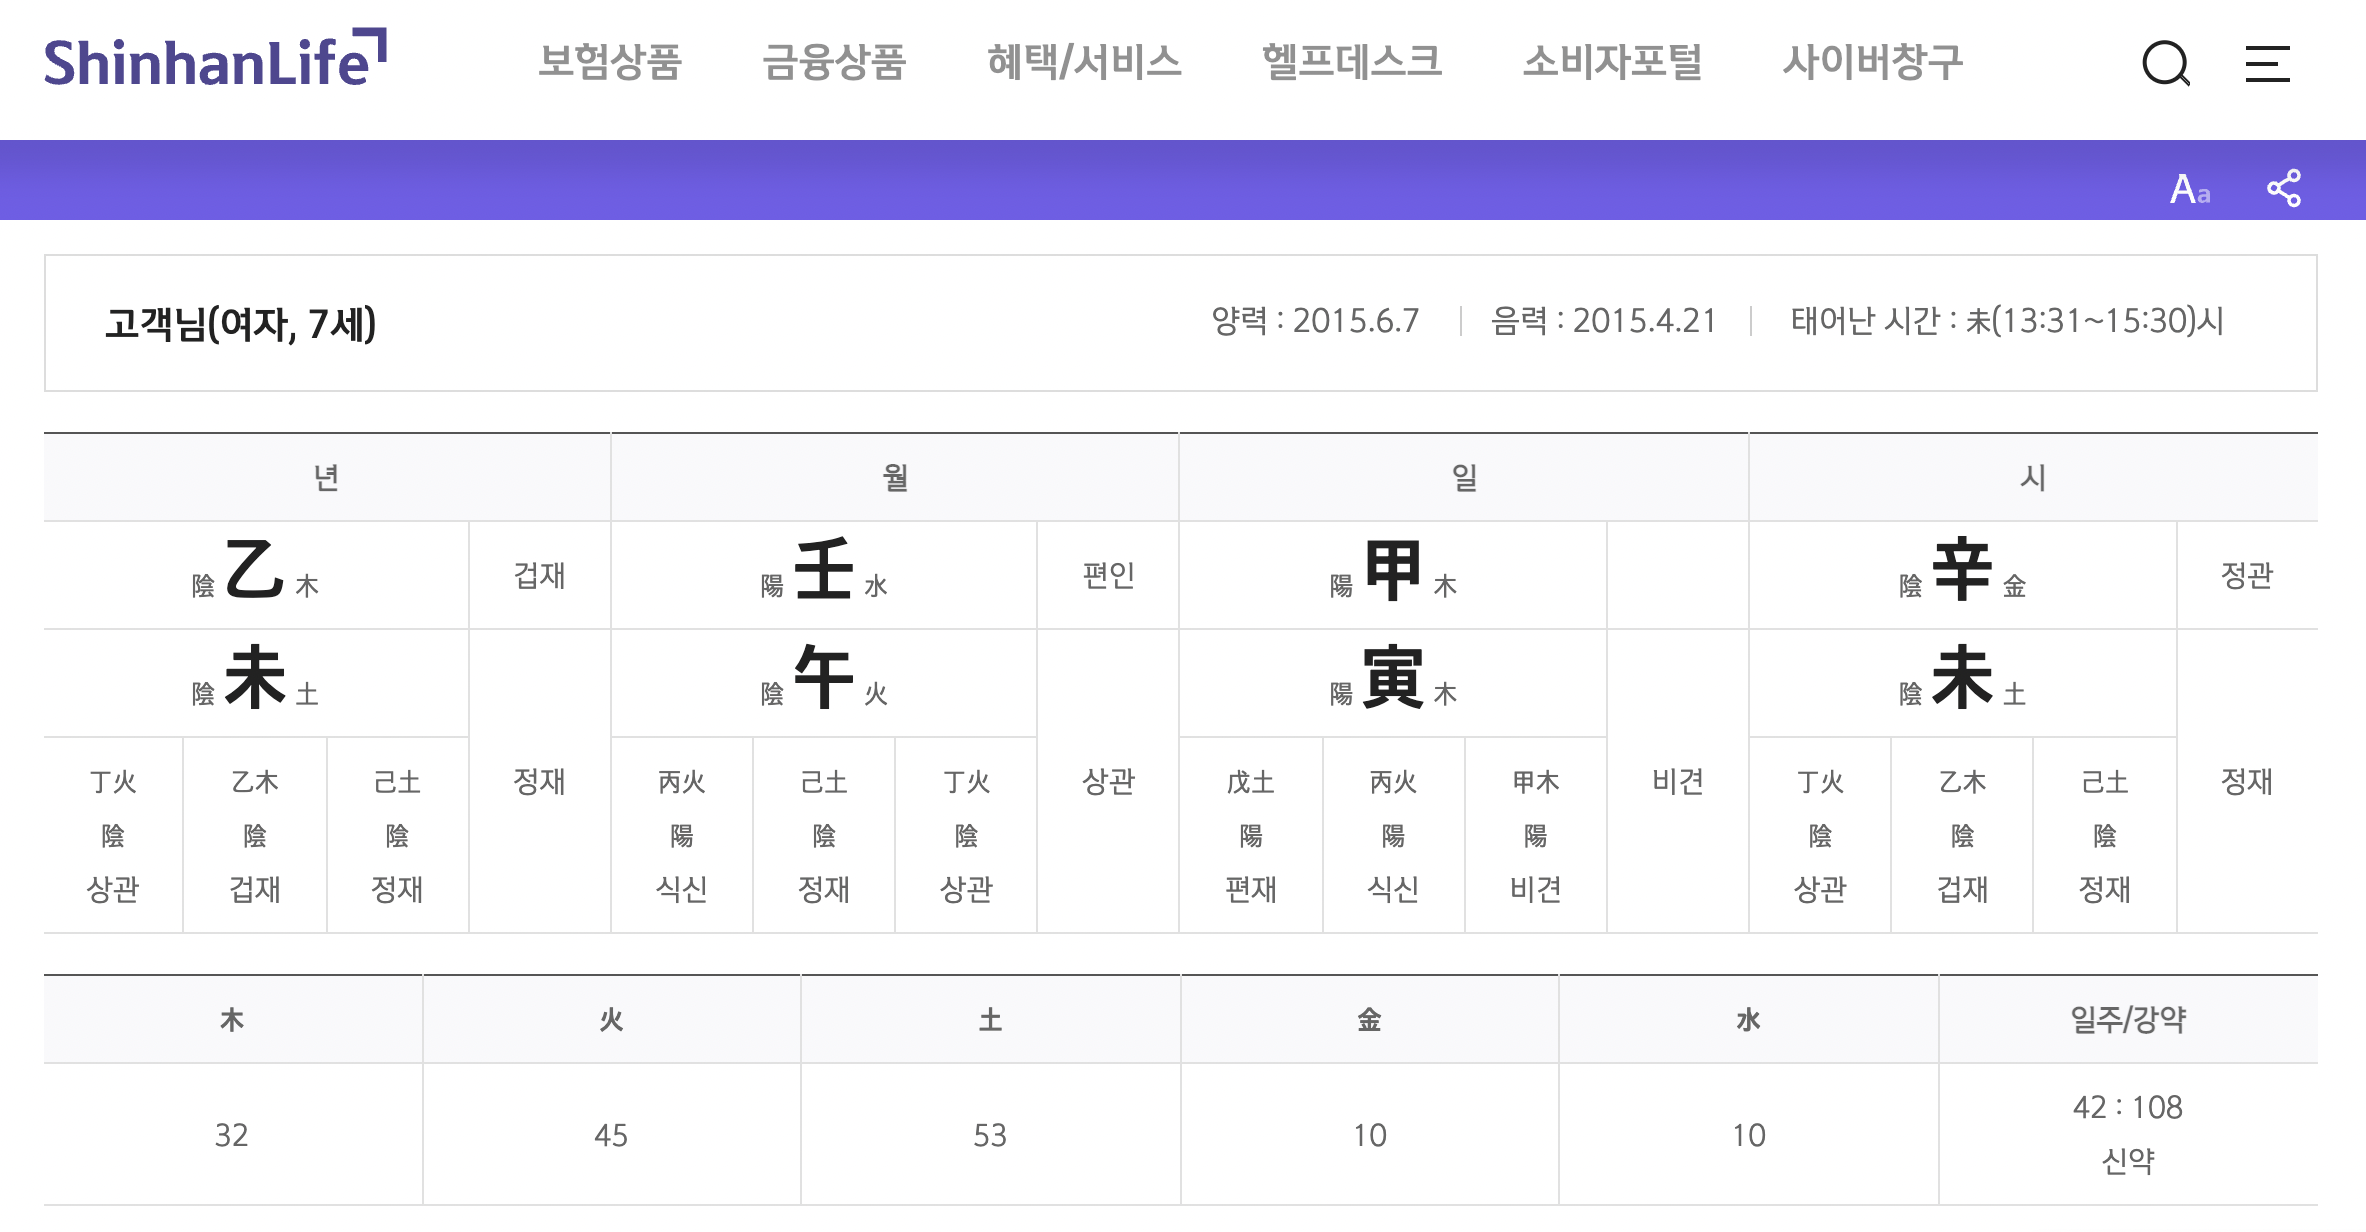Click the share icon
Image resolution: width=2366 pixels, height=1232 pixels.
[2283, 188]
